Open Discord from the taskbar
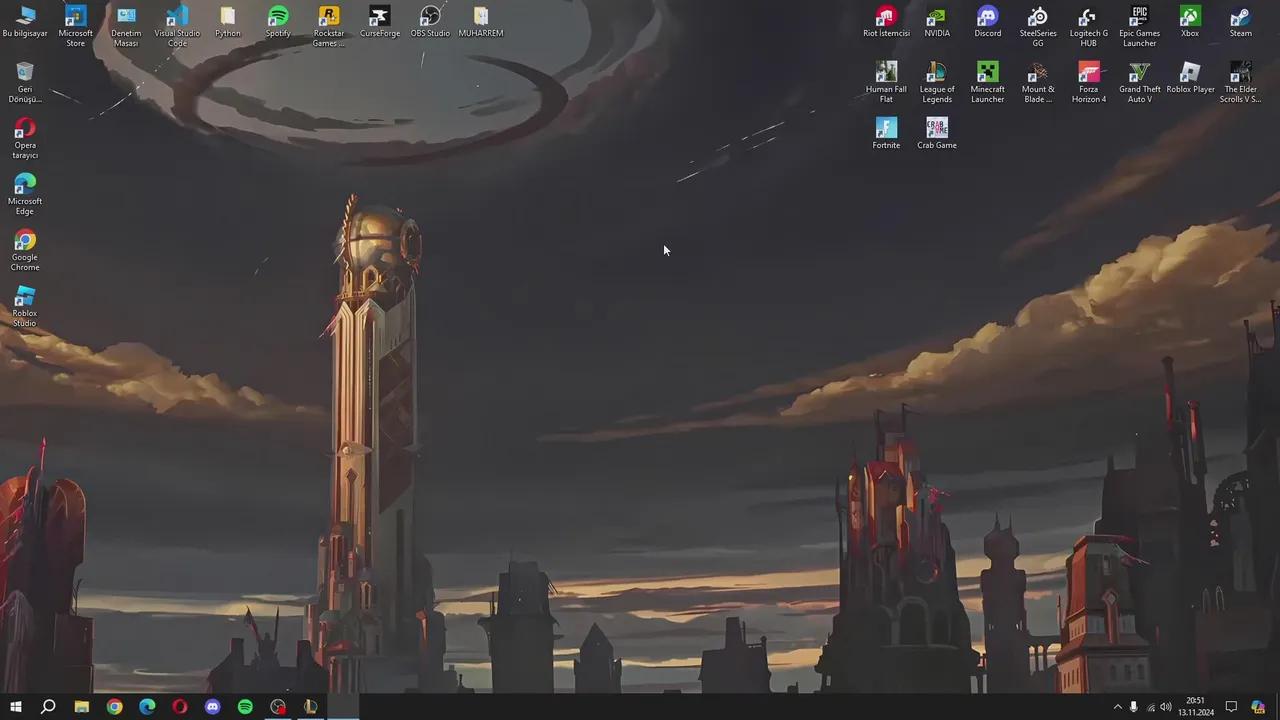The height and width of the screenshot is (720, 1280). tap(213, 707)
